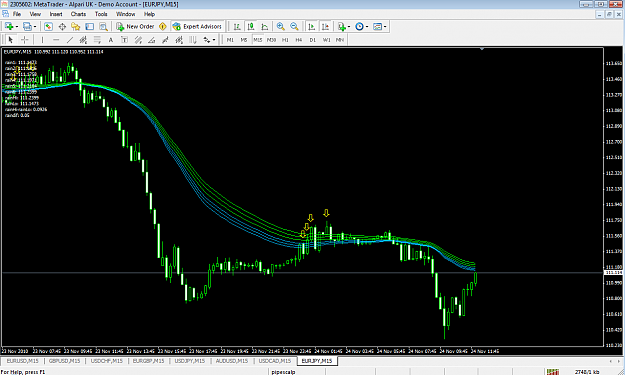Select the vertical cycle lines tool
The height and width of the screenshot is (375, 625).
coord(193,40)
